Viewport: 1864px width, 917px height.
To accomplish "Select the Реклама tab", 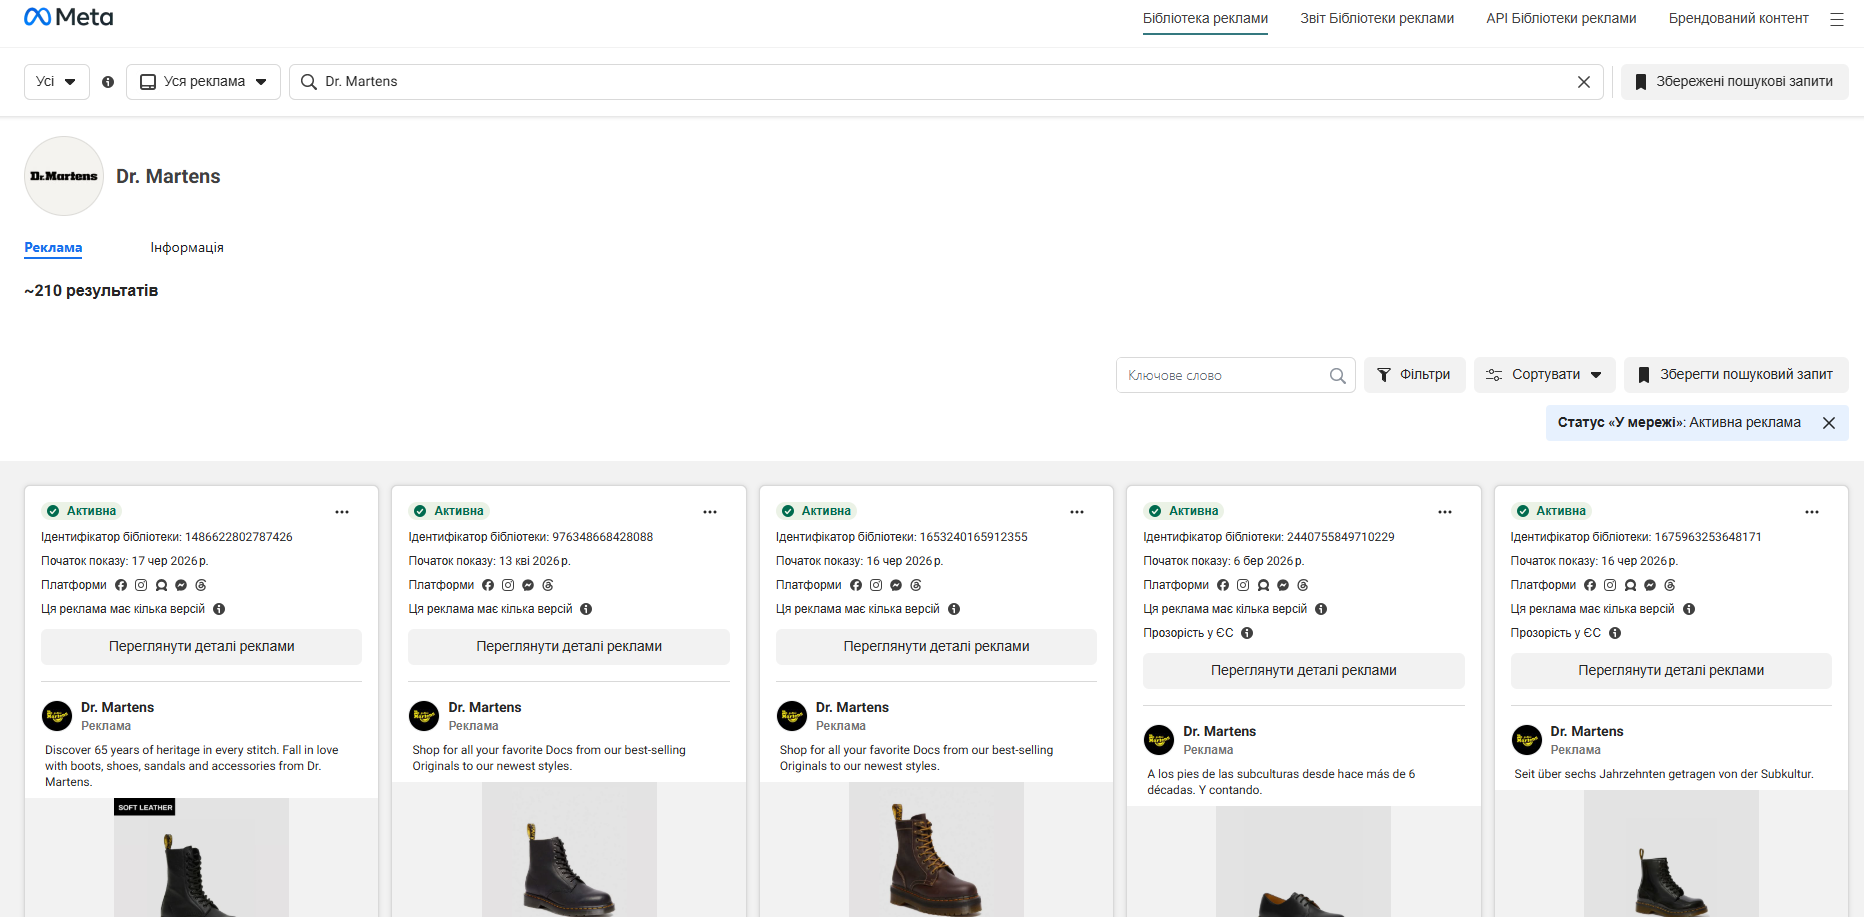I will [53, 248].
